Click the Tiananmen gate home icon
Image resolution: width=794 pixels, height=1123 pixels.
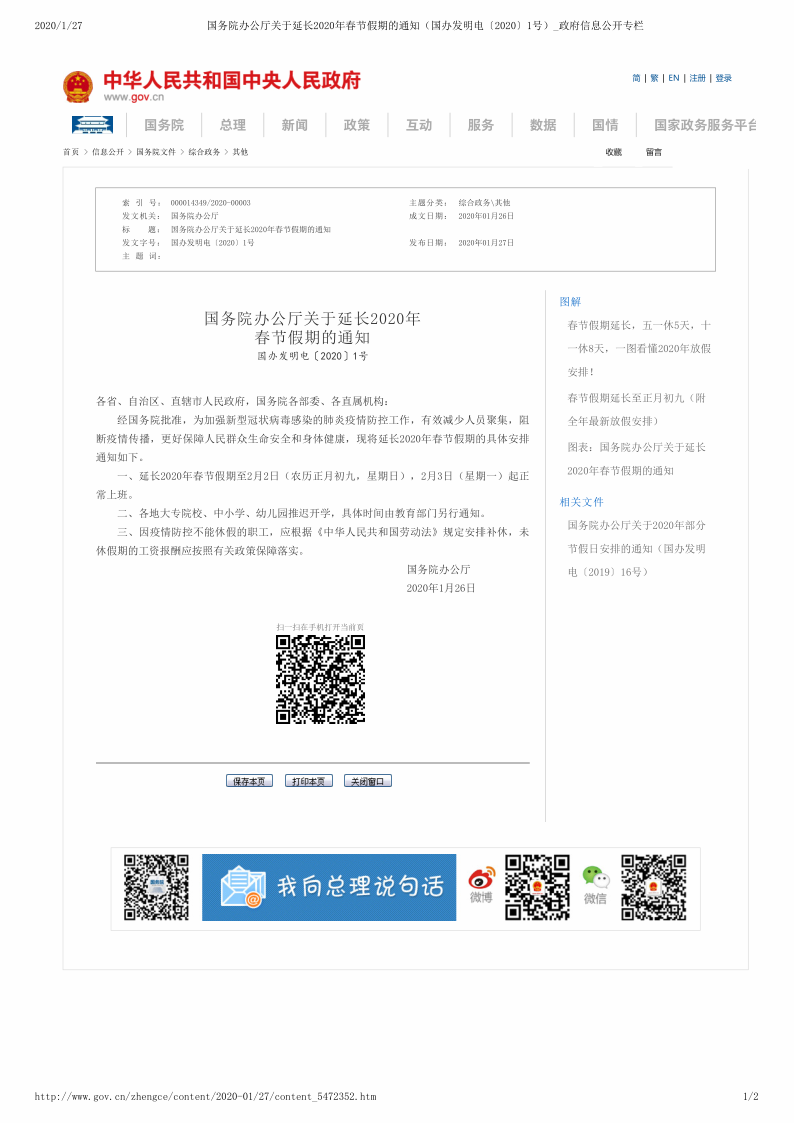[x=92, y=125]
